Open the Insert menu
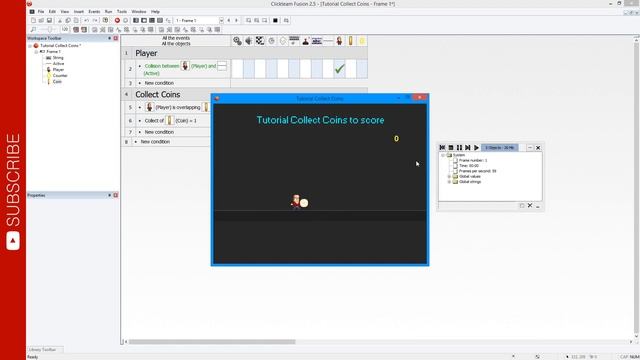The height and width of the screenshot is (360, 640). pyautogui.click(x=79, y=11)
